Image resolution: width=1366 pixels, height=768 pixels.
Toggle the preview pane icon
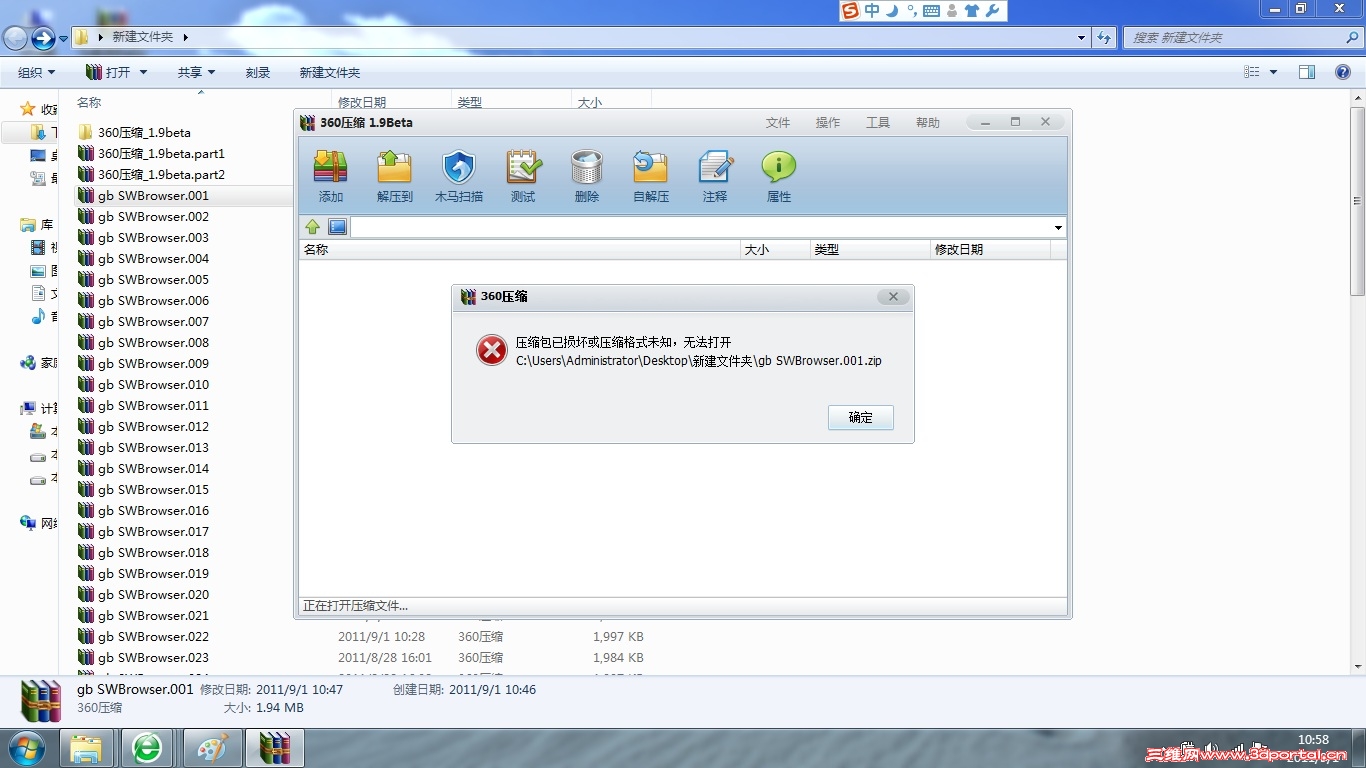pyautogui.click(x=1307, y=73)
